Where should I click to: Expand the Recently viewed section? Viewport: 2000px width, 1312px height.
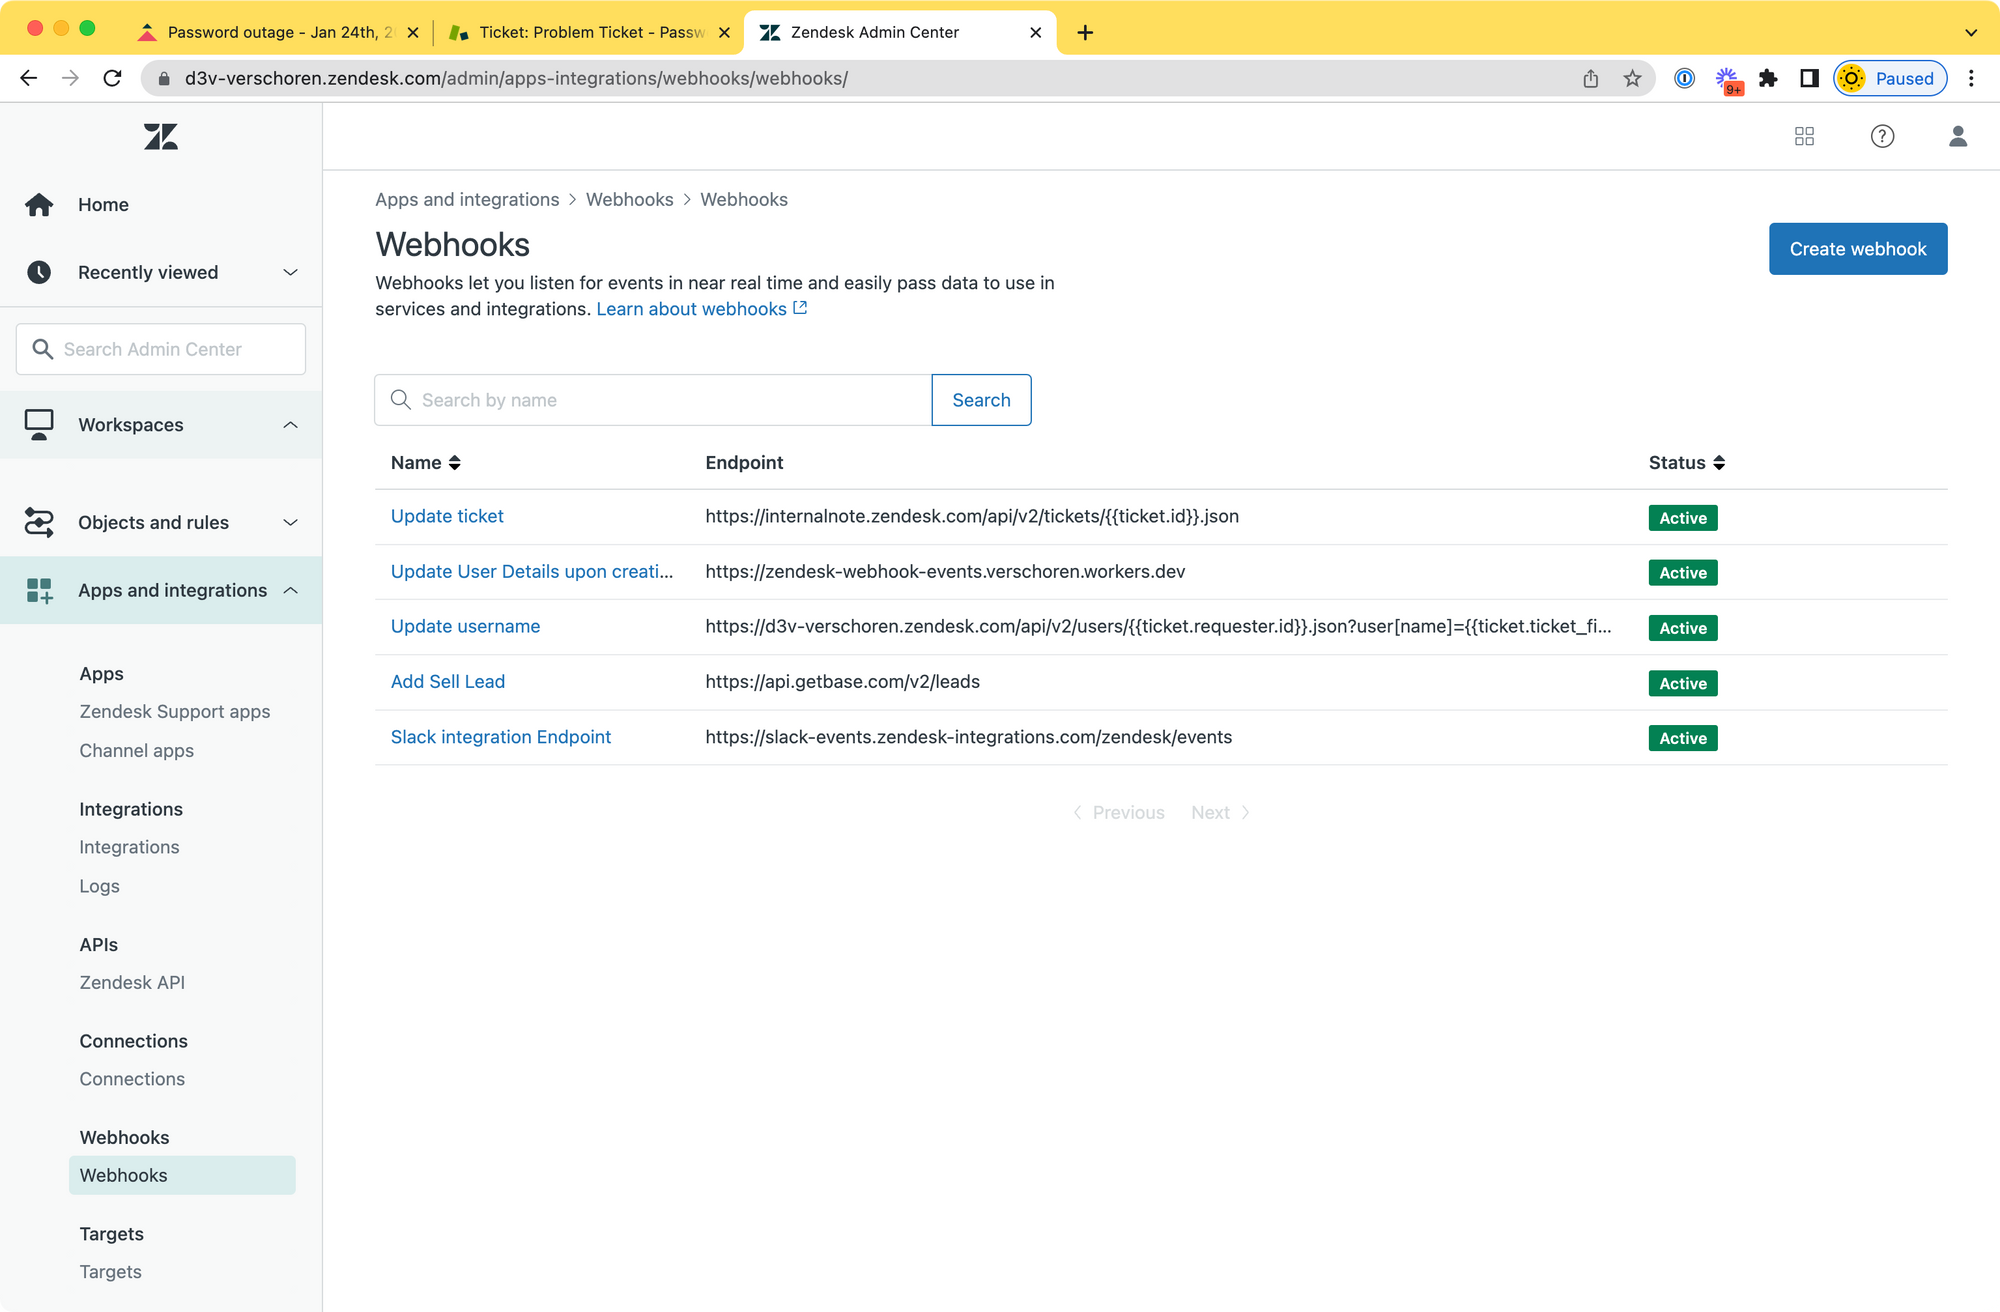click(160, 272)
